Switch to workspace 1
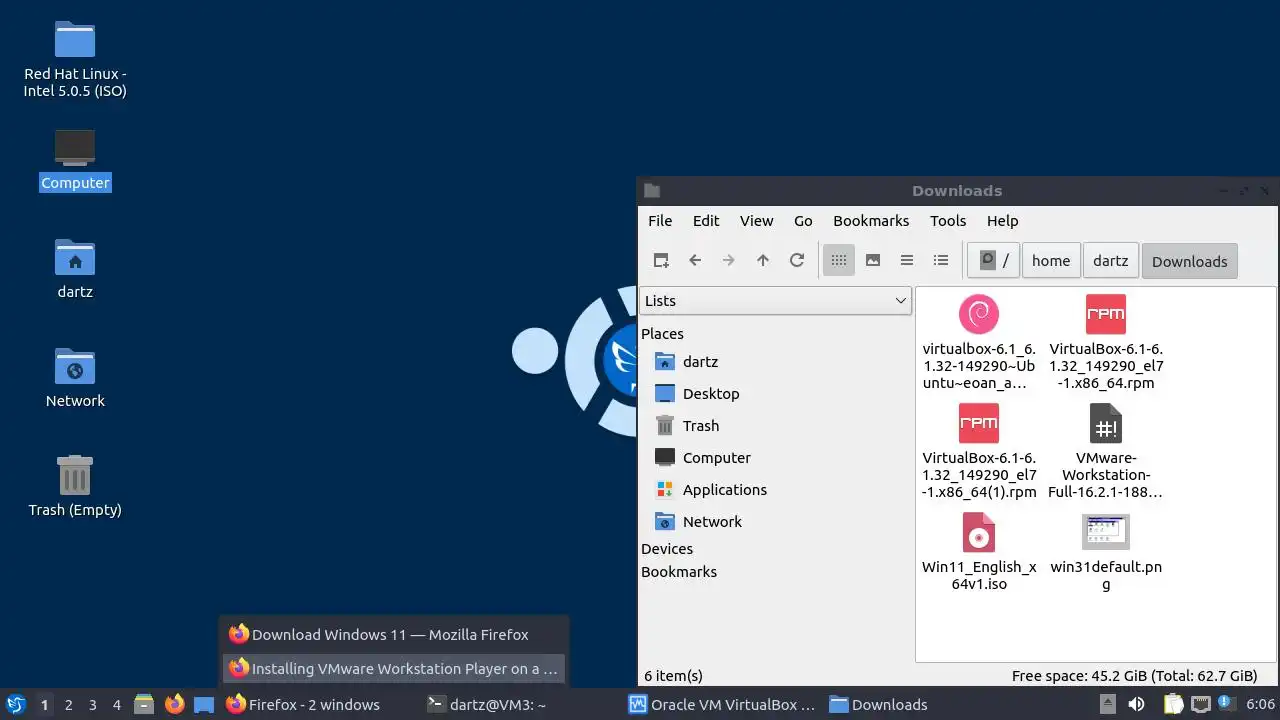The width and height of the screenshot is (1280, 720). click(x=44, y=704)
